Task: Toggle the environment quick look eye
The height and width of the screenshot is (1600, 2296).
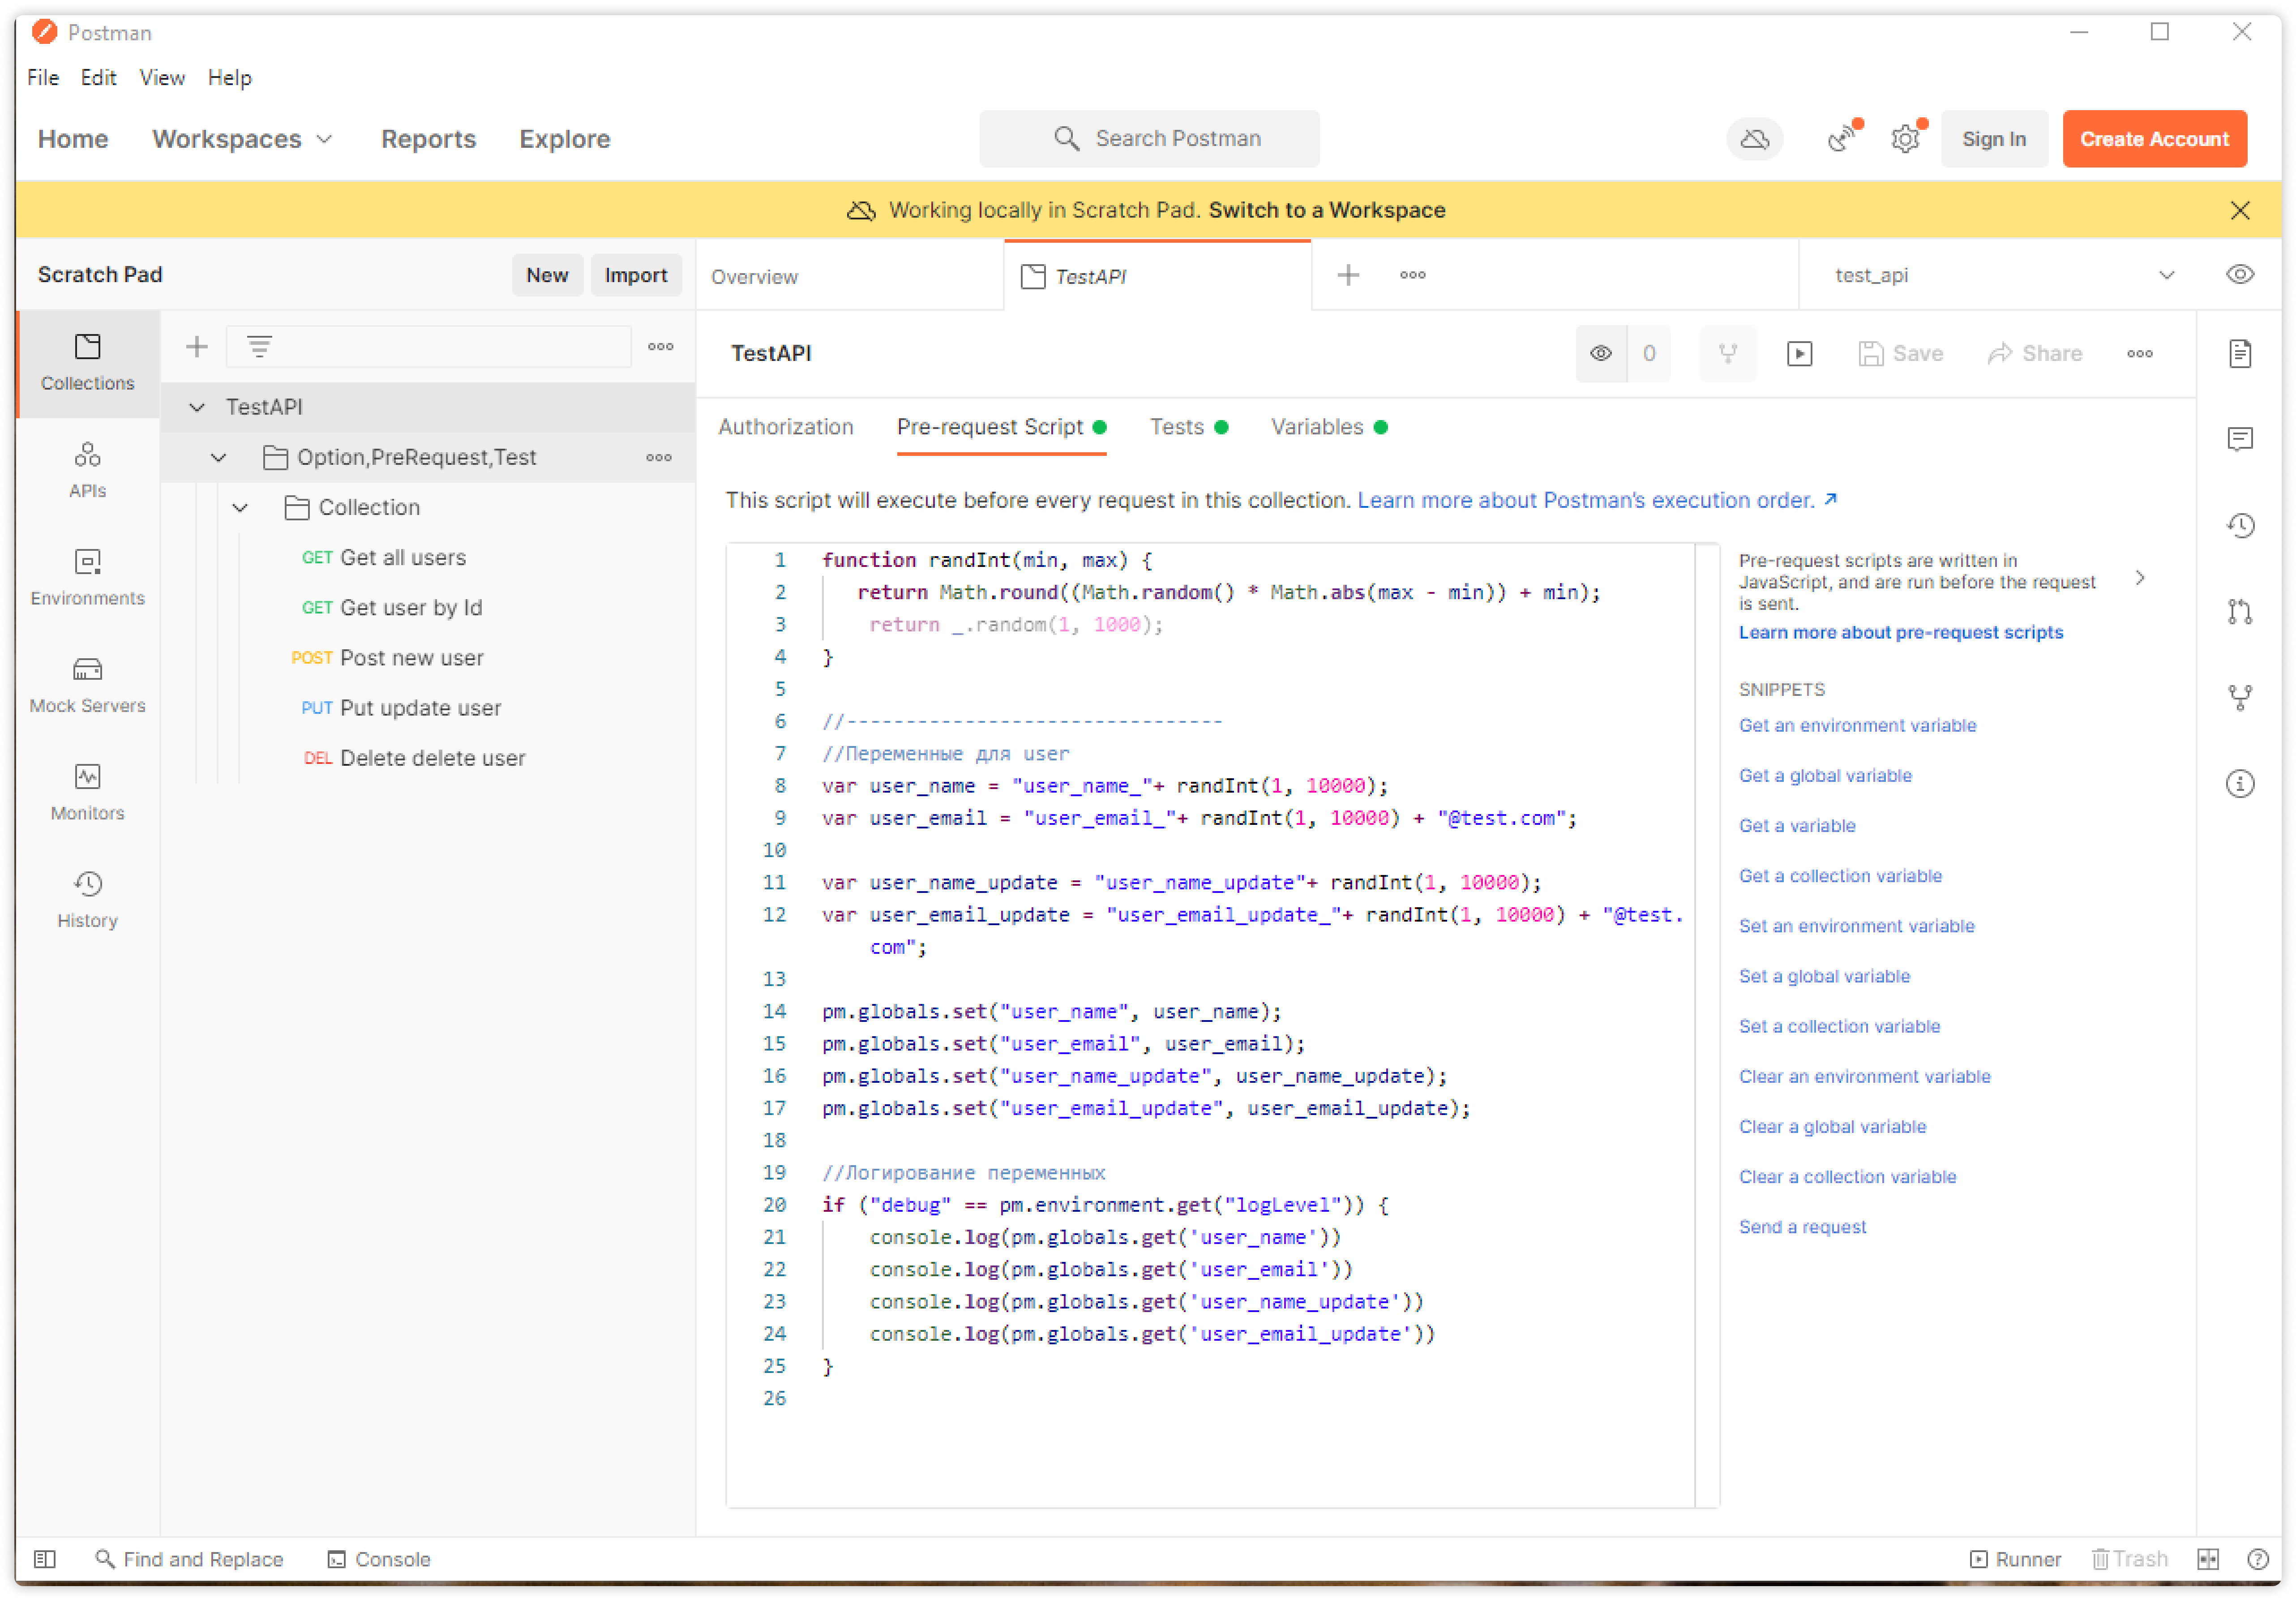Action: (2239, 275)
